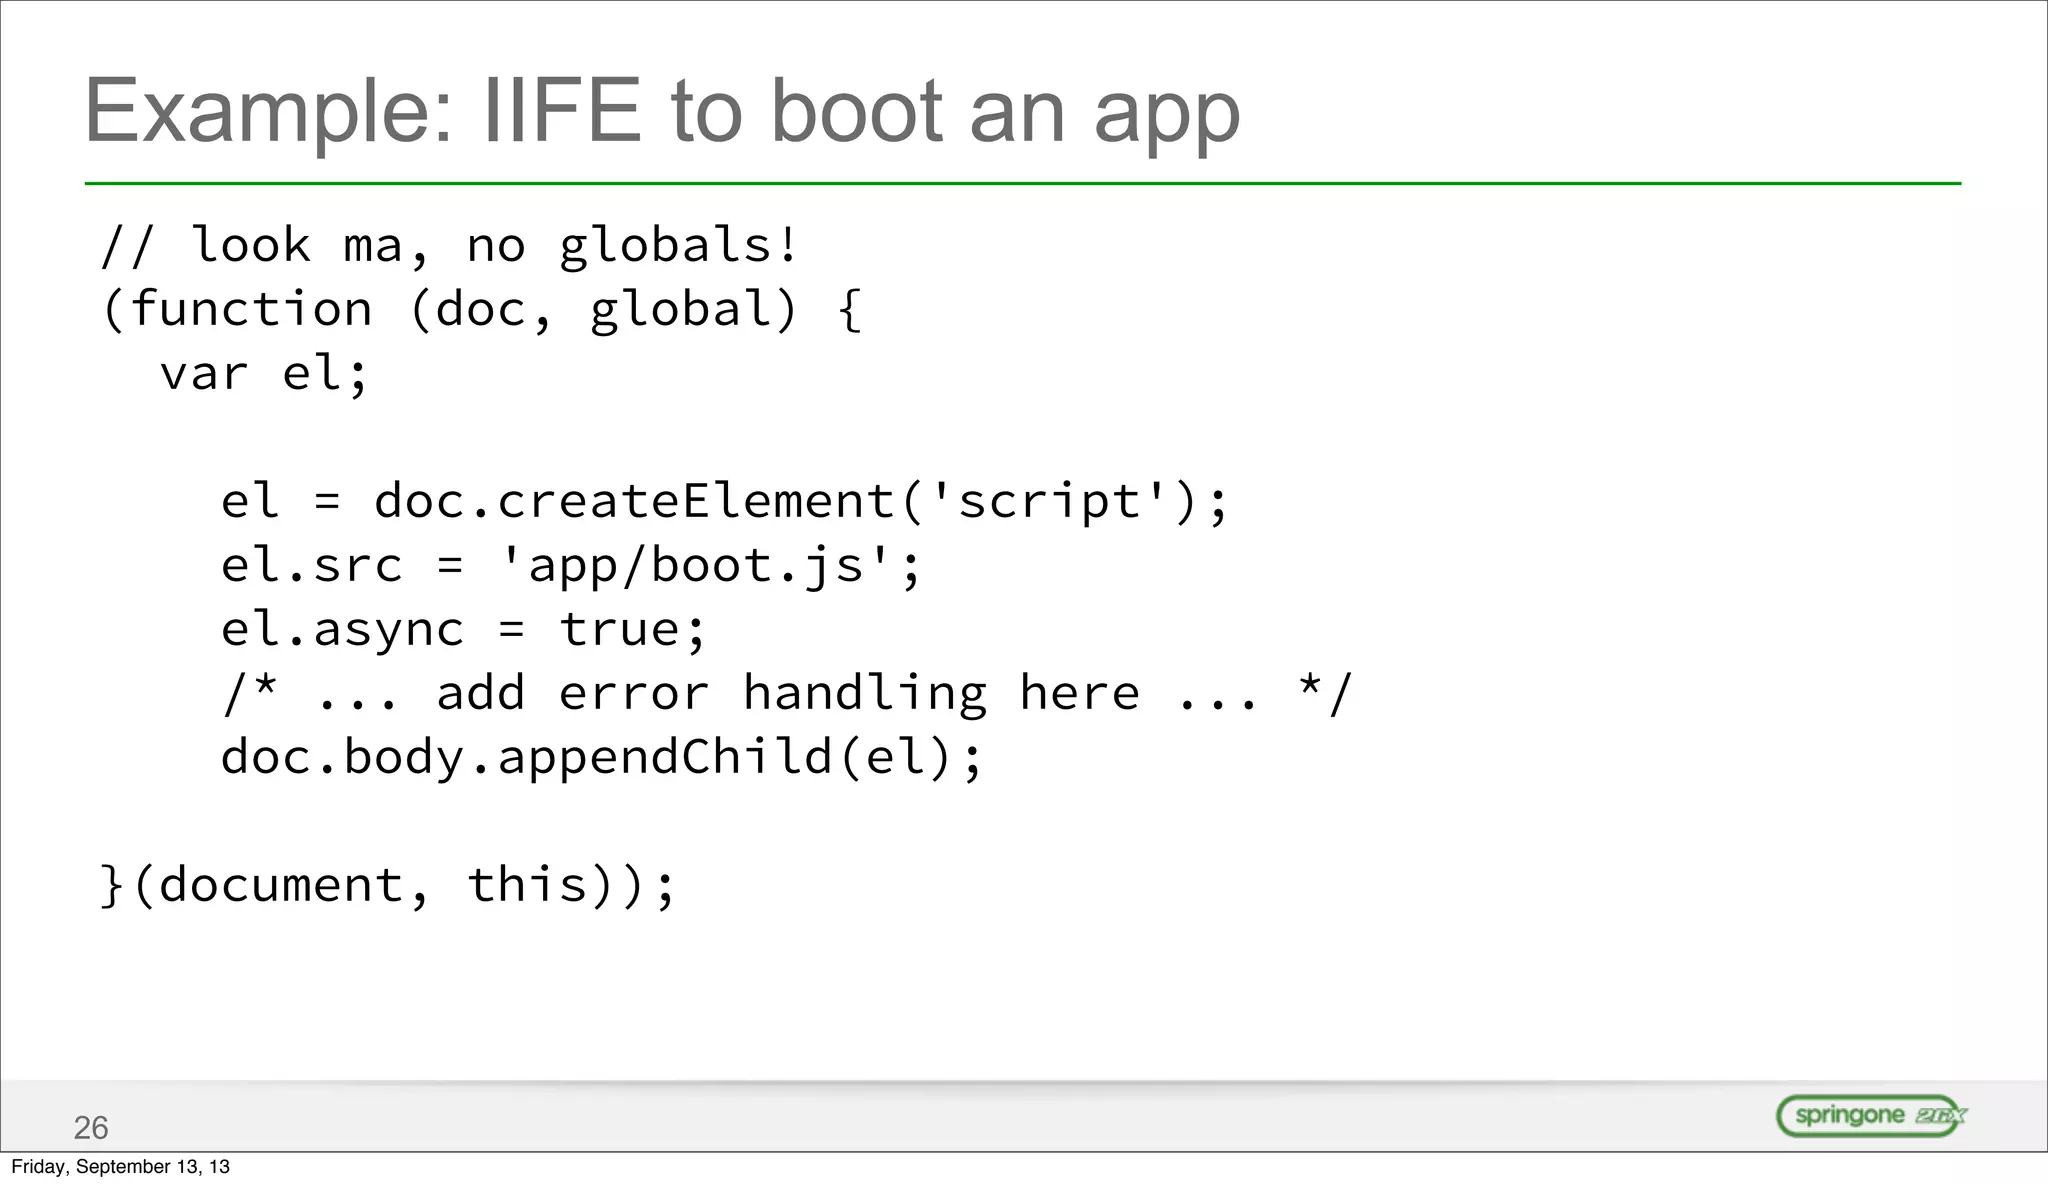Image resolution: width=2048 pixels, height=1184 pixels.
Task: Click the line with doc.createElement('script')
Action: pyautogui.click(x=724, y=502)
